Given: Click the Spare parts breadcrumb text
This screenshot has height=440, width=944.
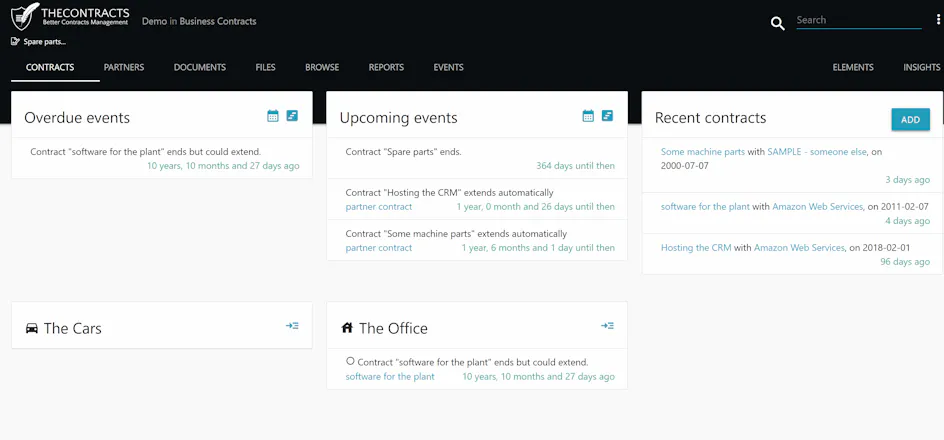Looking at the screenshot, I should pos(45,42).
